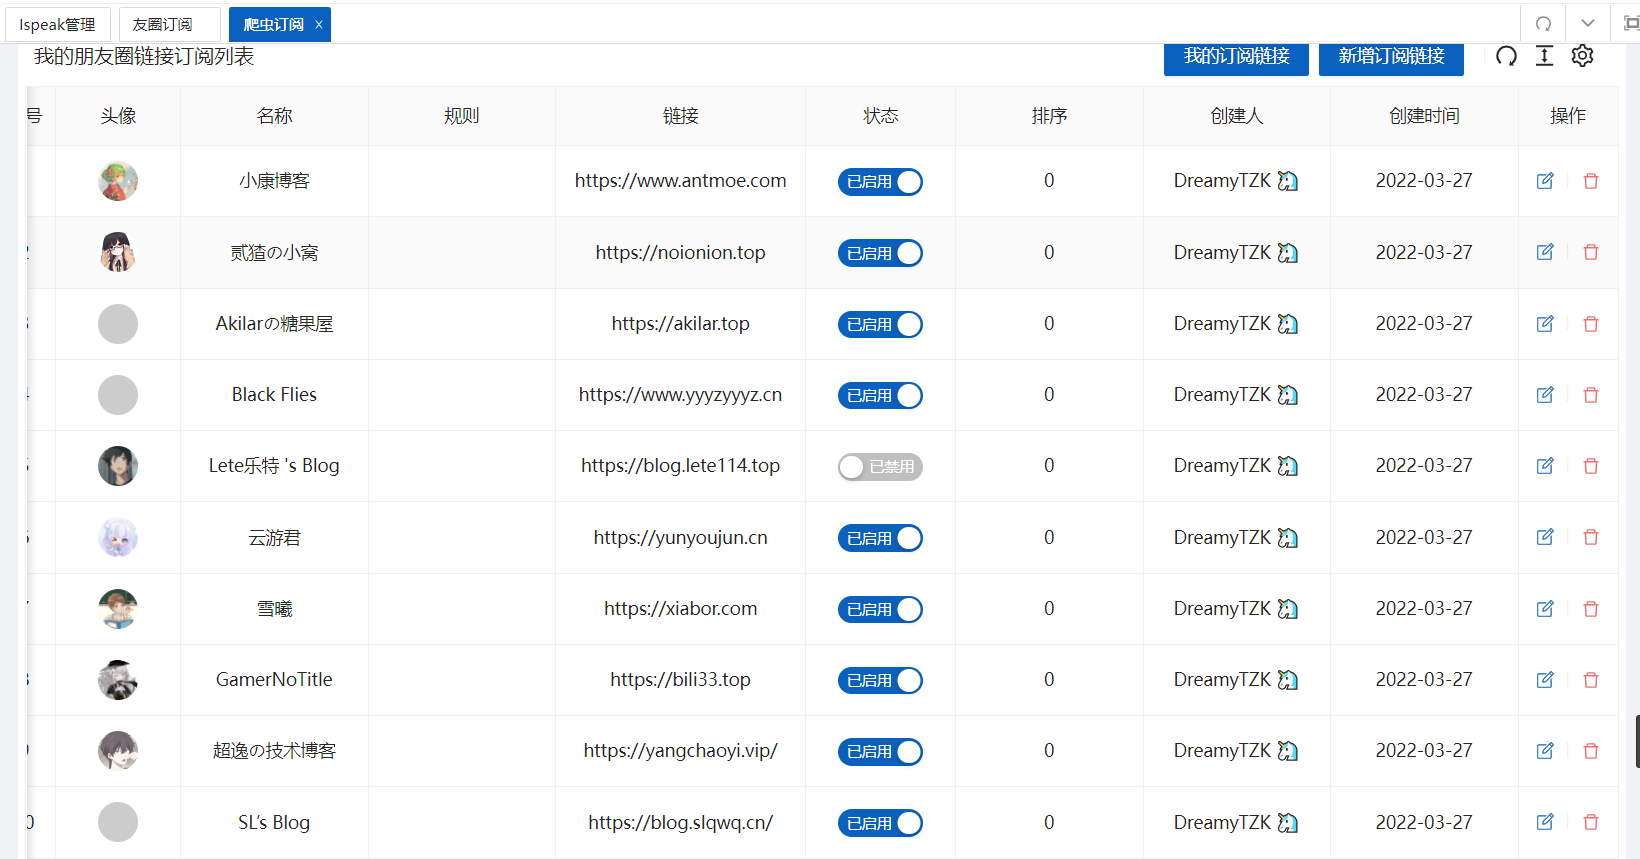Click the vertical page scrollbar
The image size is (1640, 859).
[1637, 741]
